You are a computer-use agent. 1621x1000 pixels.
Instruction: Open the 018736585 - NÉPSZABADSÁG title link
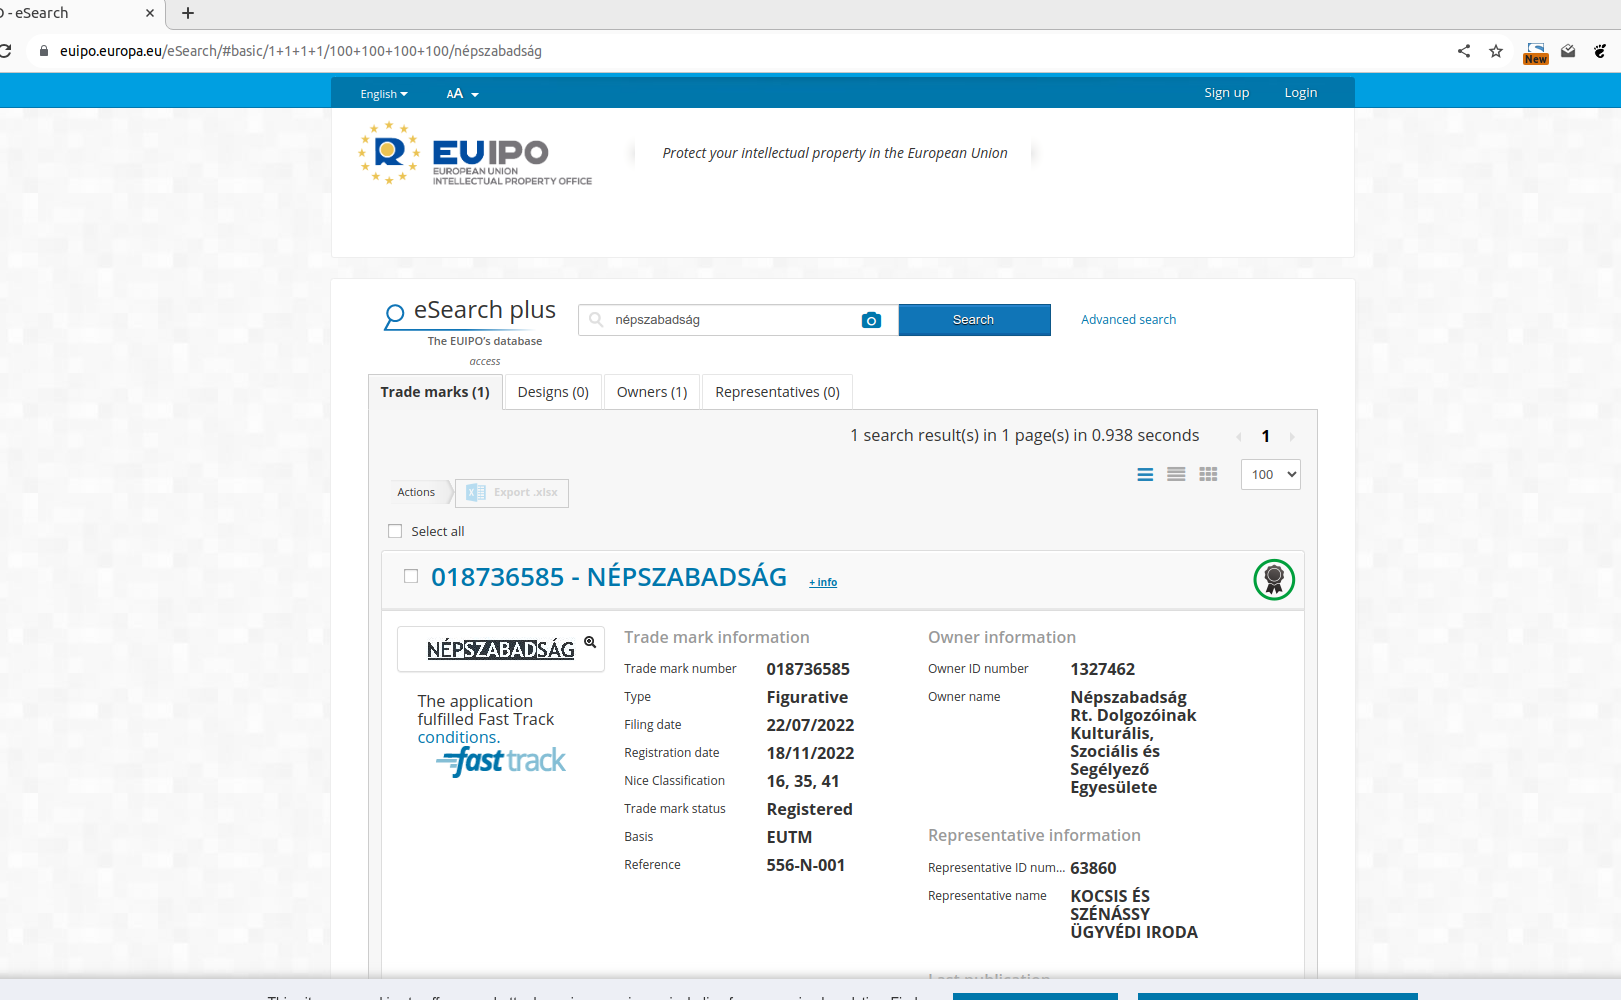(x=609, y=577)
